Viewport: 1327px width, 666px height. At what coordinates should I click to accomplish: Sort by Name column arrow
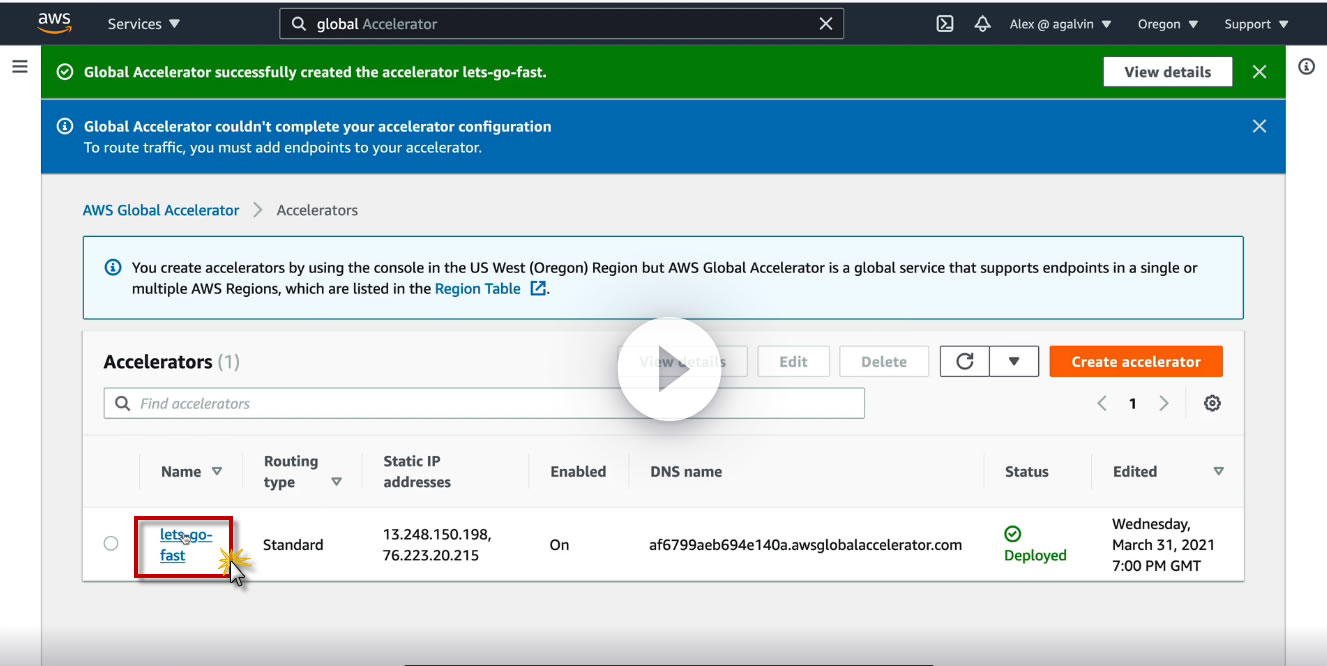pyautogui.click(x=217, y=472)
